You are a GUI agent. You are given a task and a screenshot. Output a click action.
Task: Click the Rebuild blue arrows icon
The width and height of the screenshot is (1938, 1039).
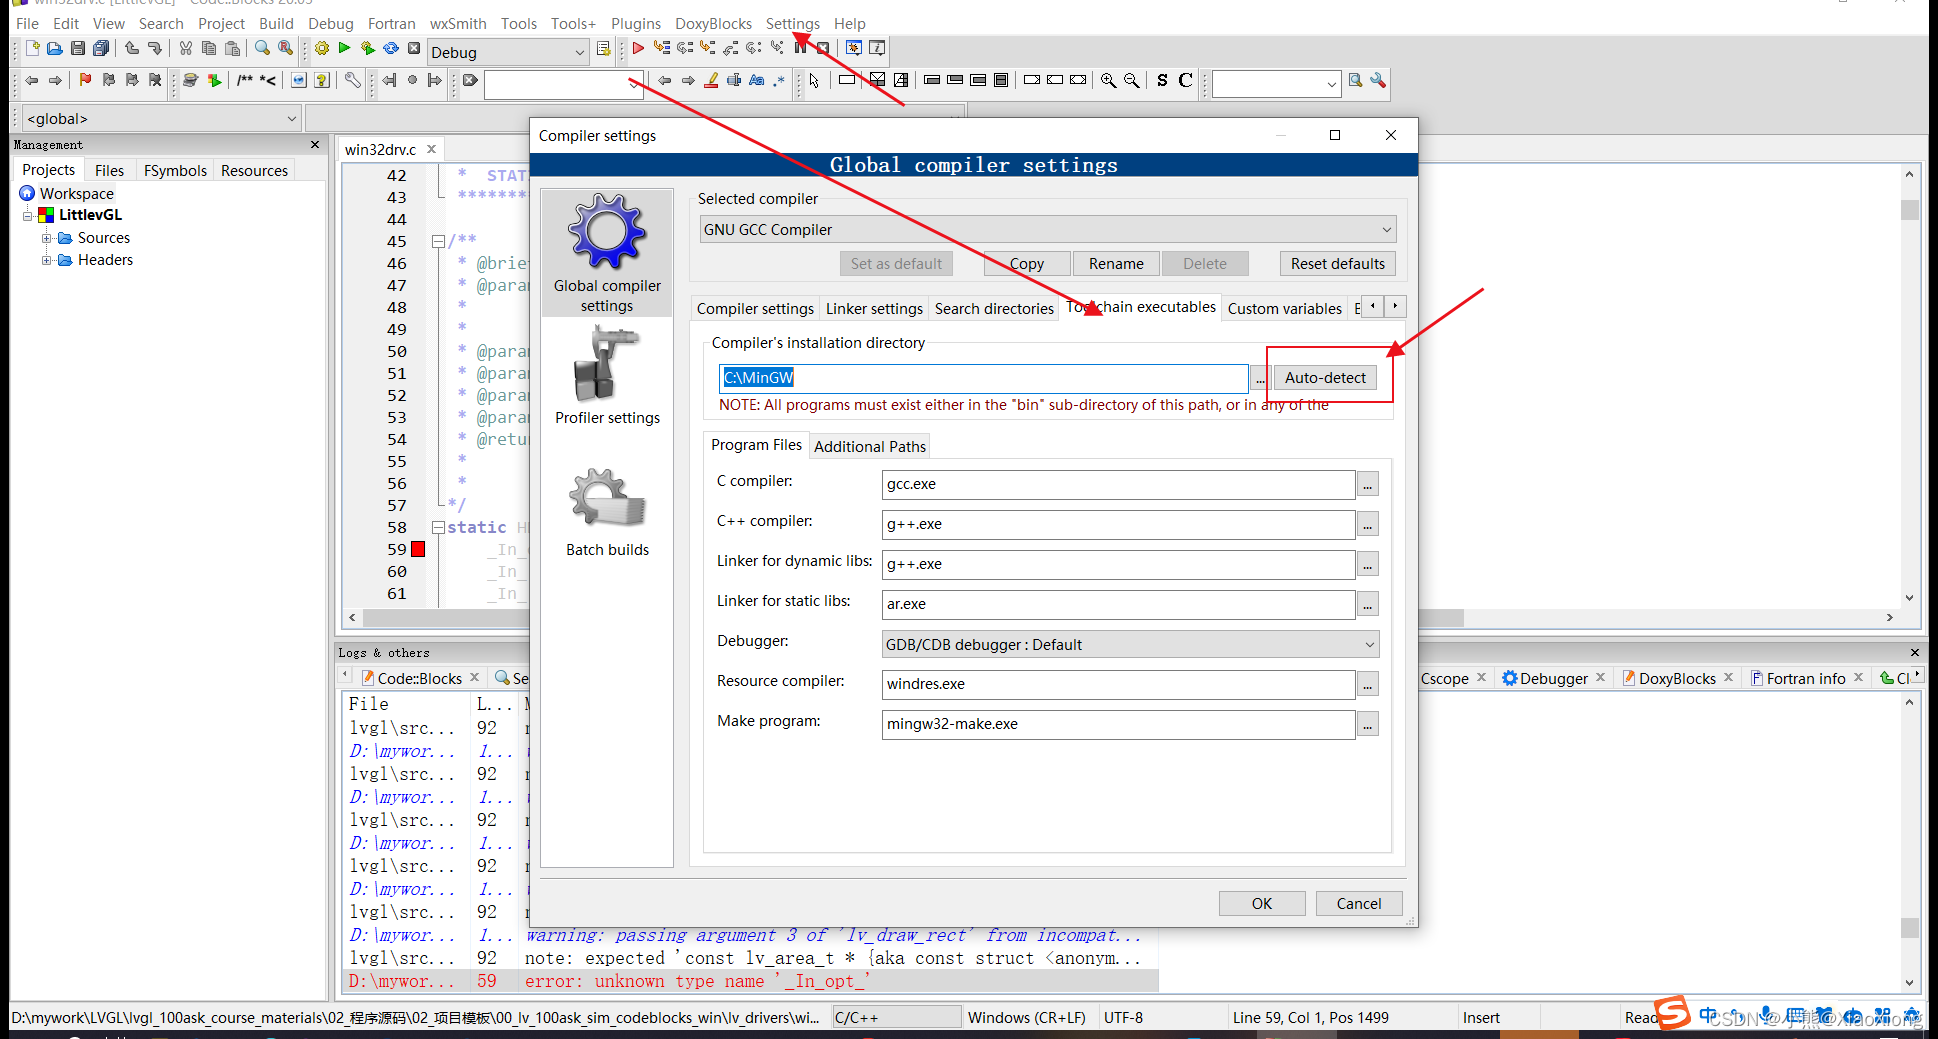tap(391, 48)
